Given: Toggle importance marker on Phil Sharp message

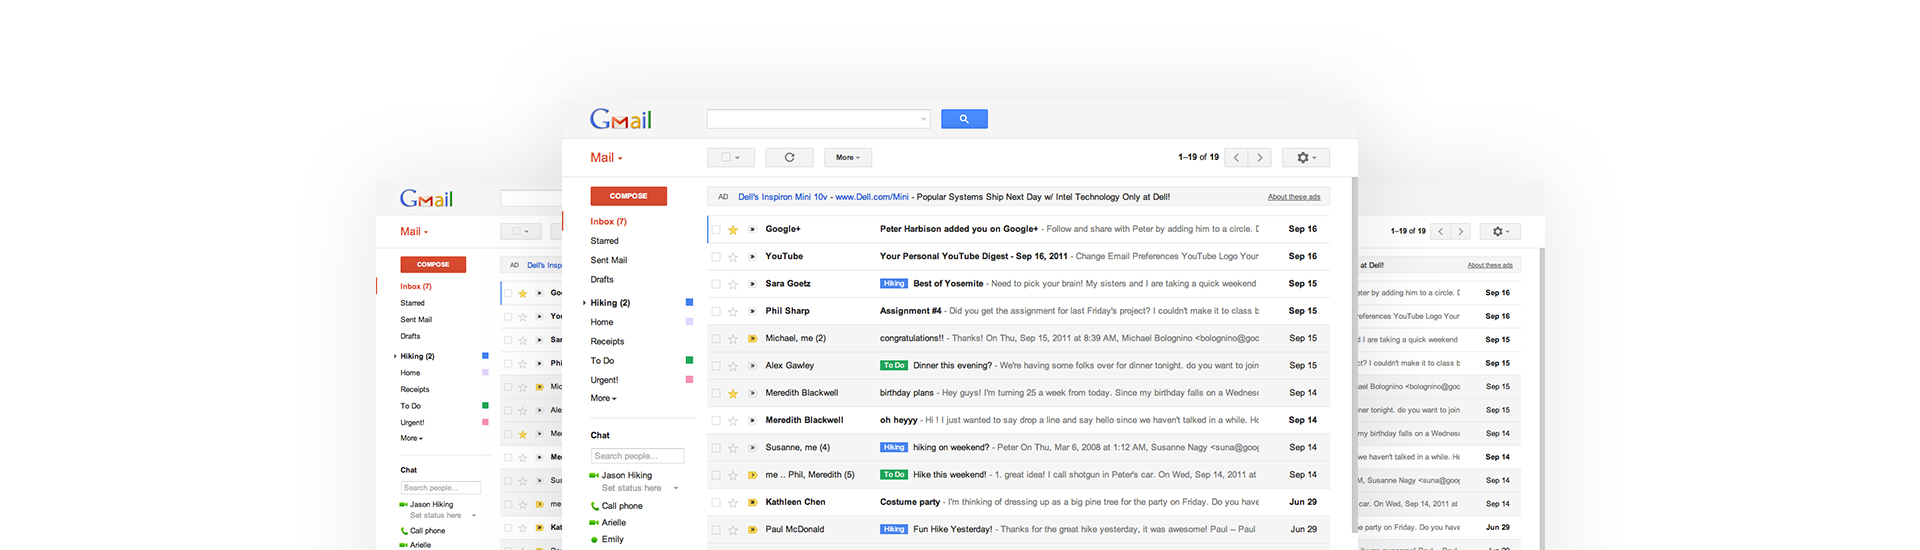Looking at the screenshot, I should (x=752, y=311).
